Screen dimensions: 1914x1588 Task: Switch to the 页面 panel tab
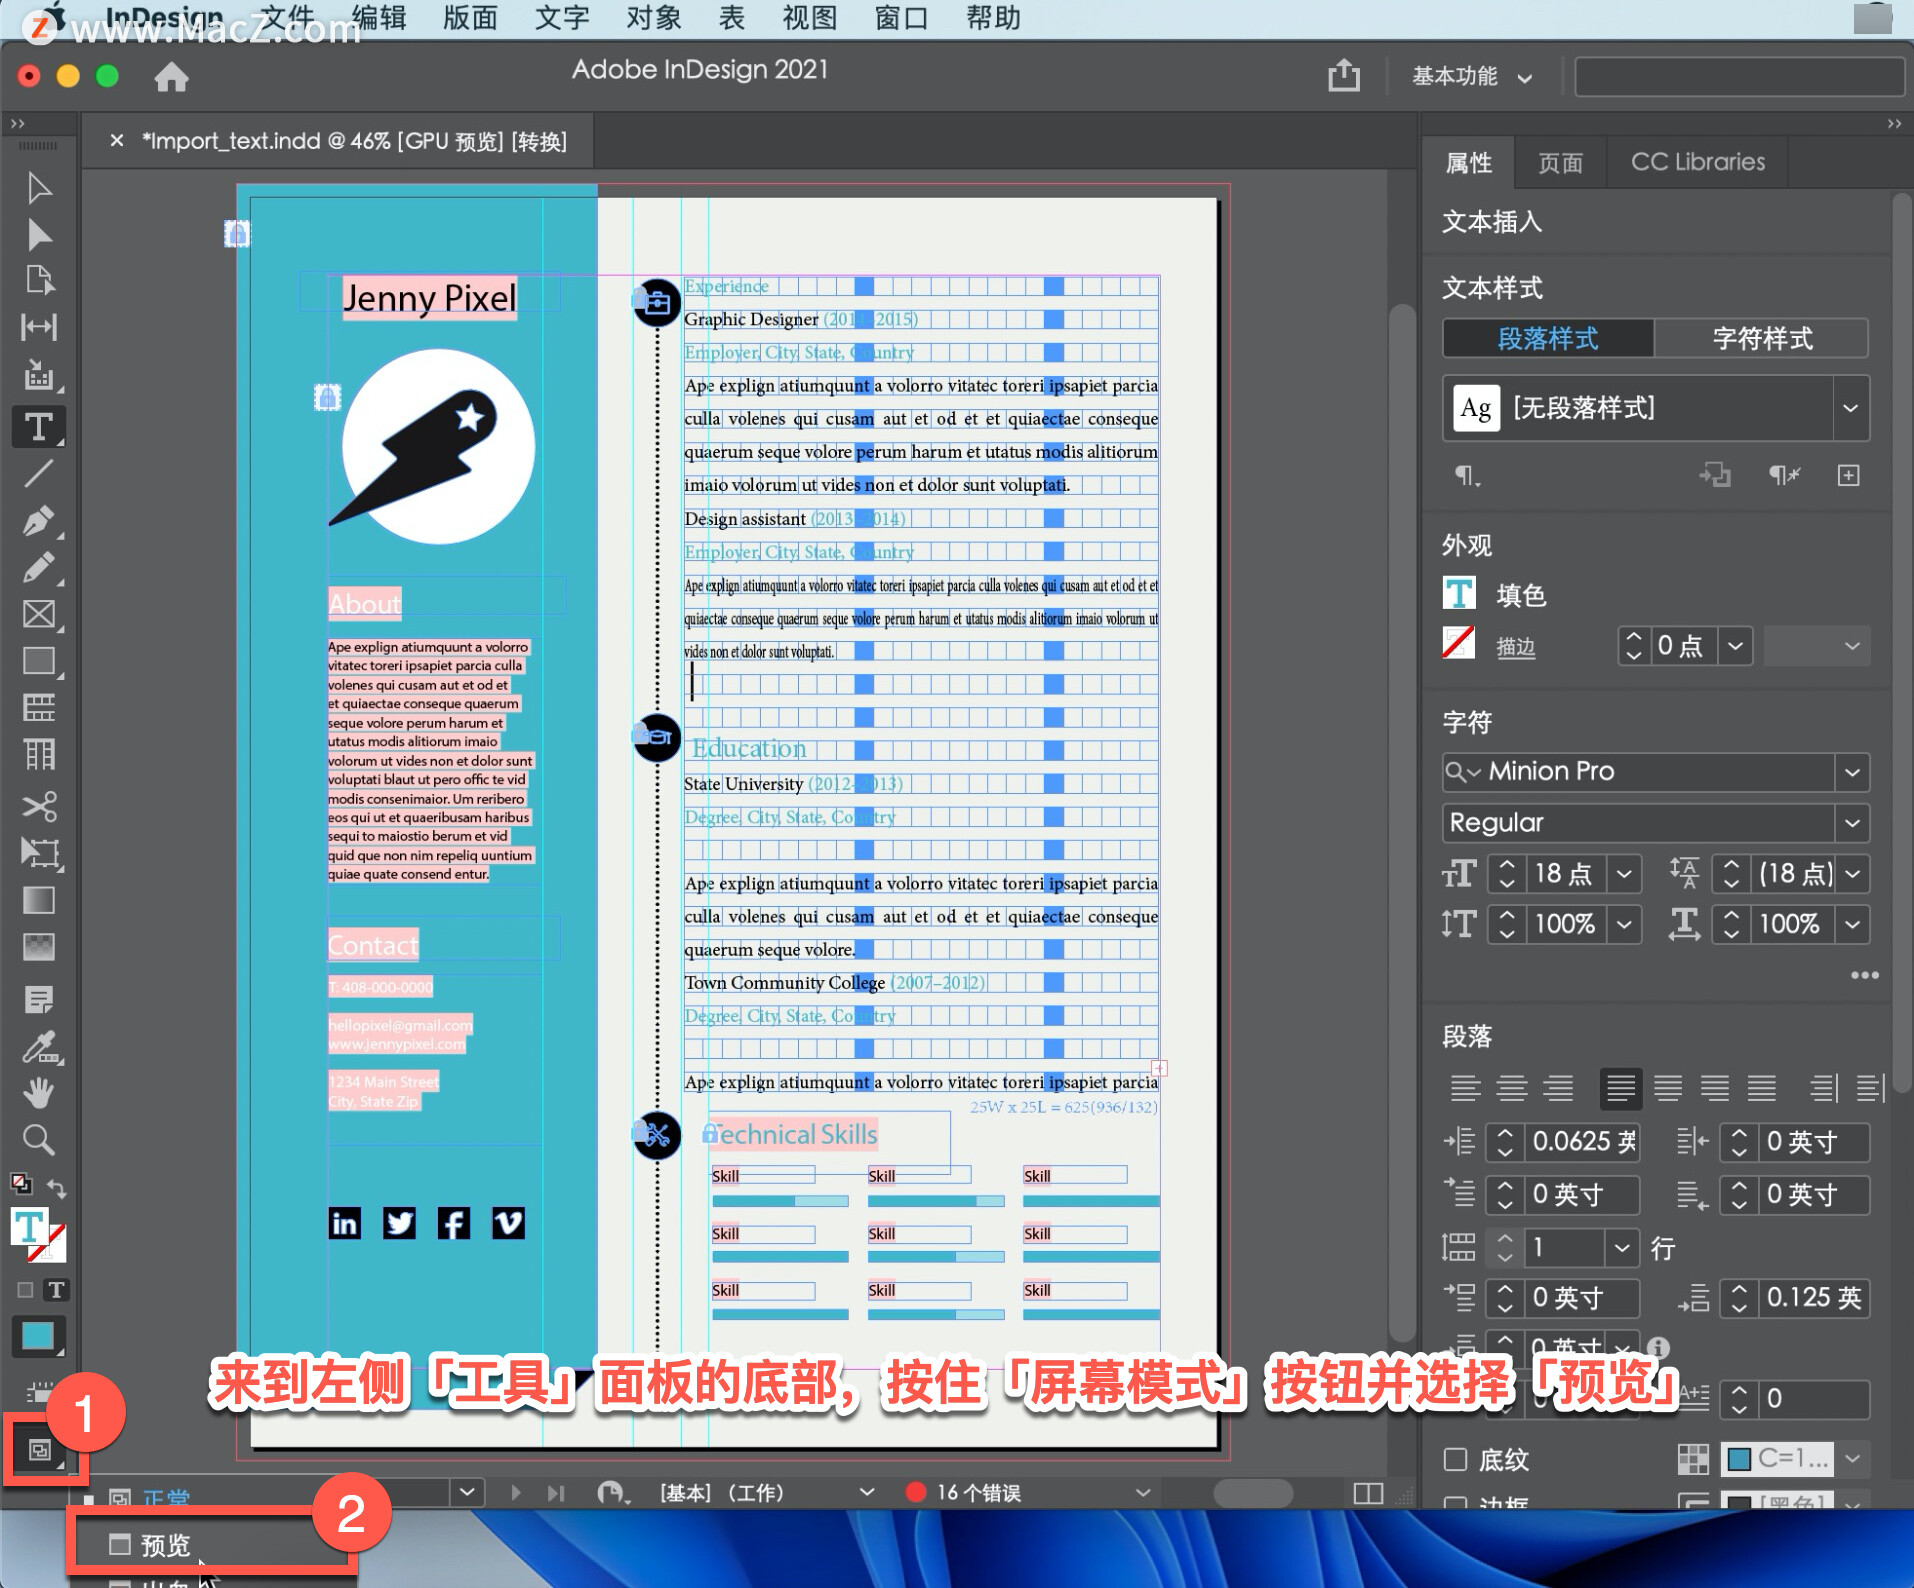(1559, 162)
